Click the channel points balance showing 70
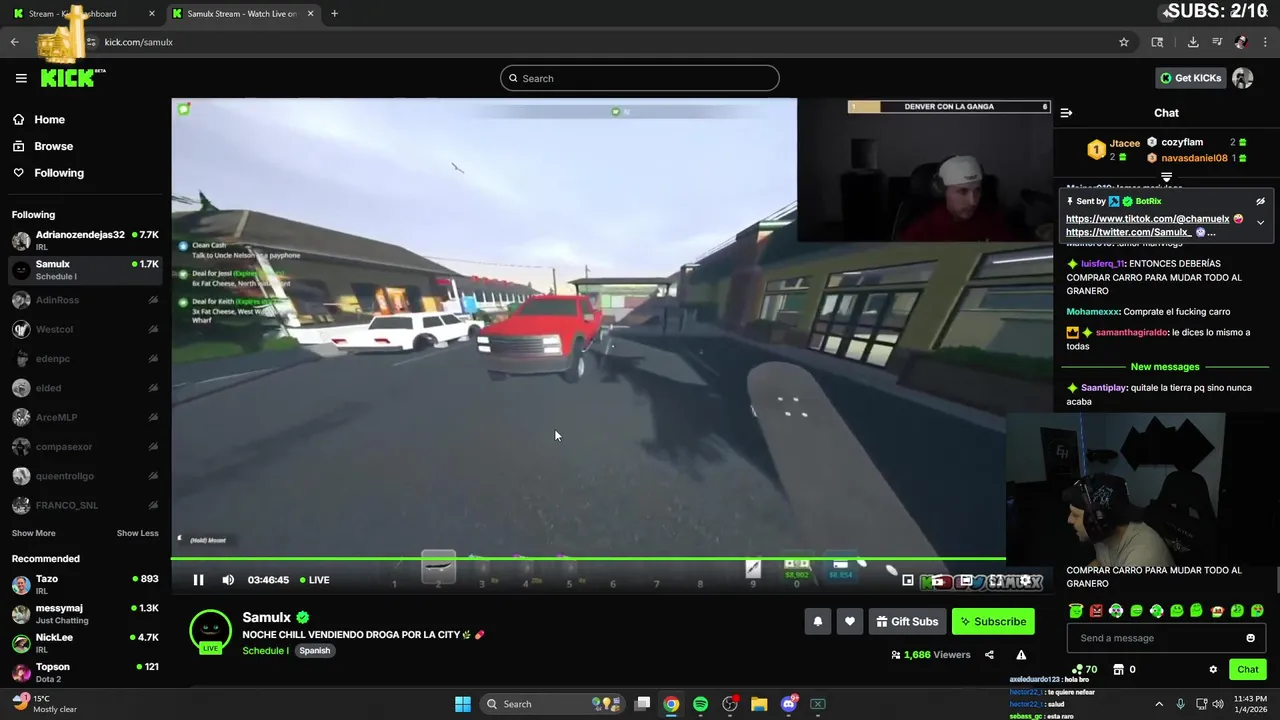Viewport: 1280px width, 720px height. tap(1084, 669)
